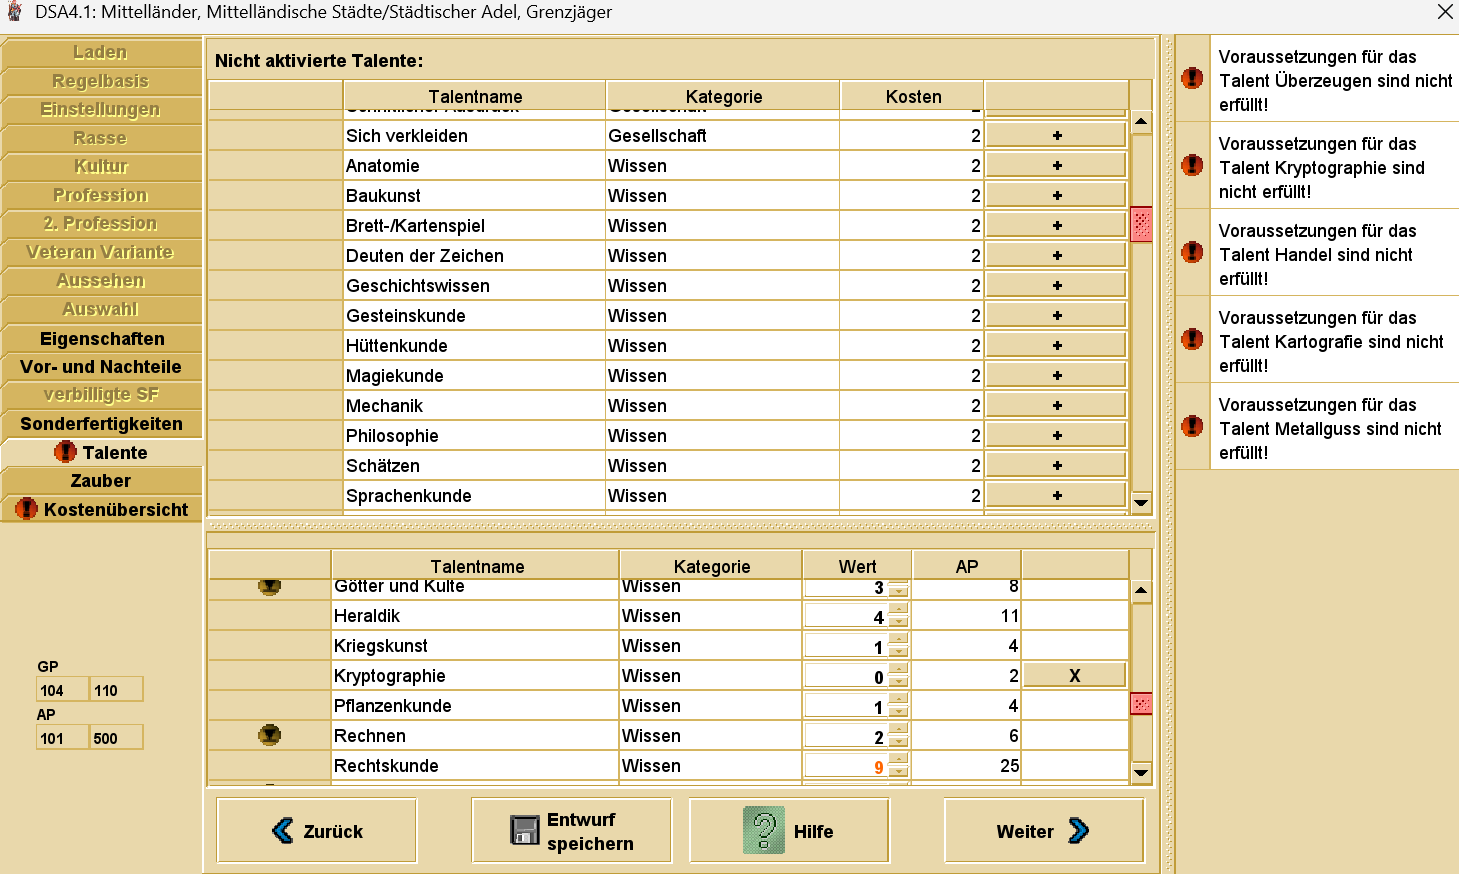Viewport: 1459px width, 874px height.
Task: Click the down arrow of upper table scrollbar
Action: click(1141, 502)
